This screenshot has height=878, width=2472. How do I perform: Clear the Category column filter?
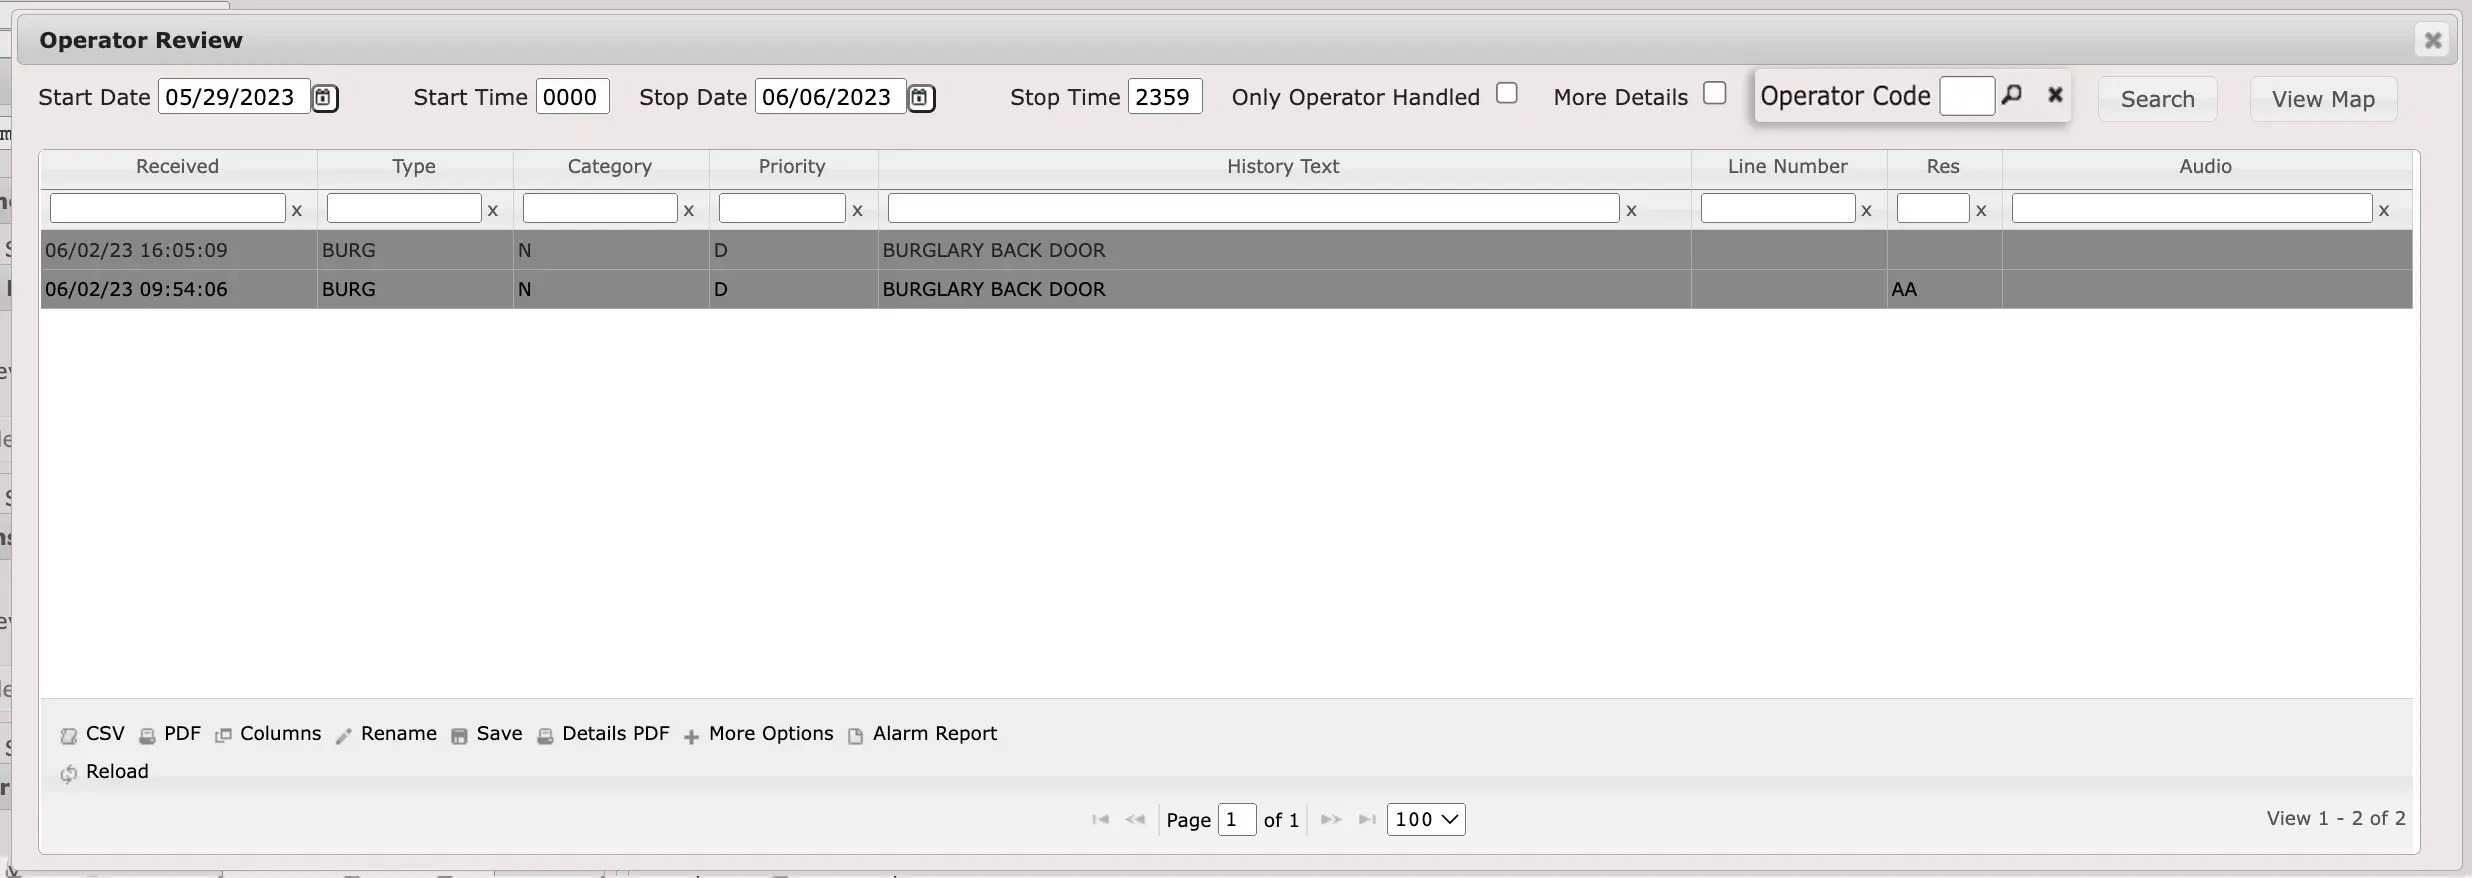(x=688, y=210)
